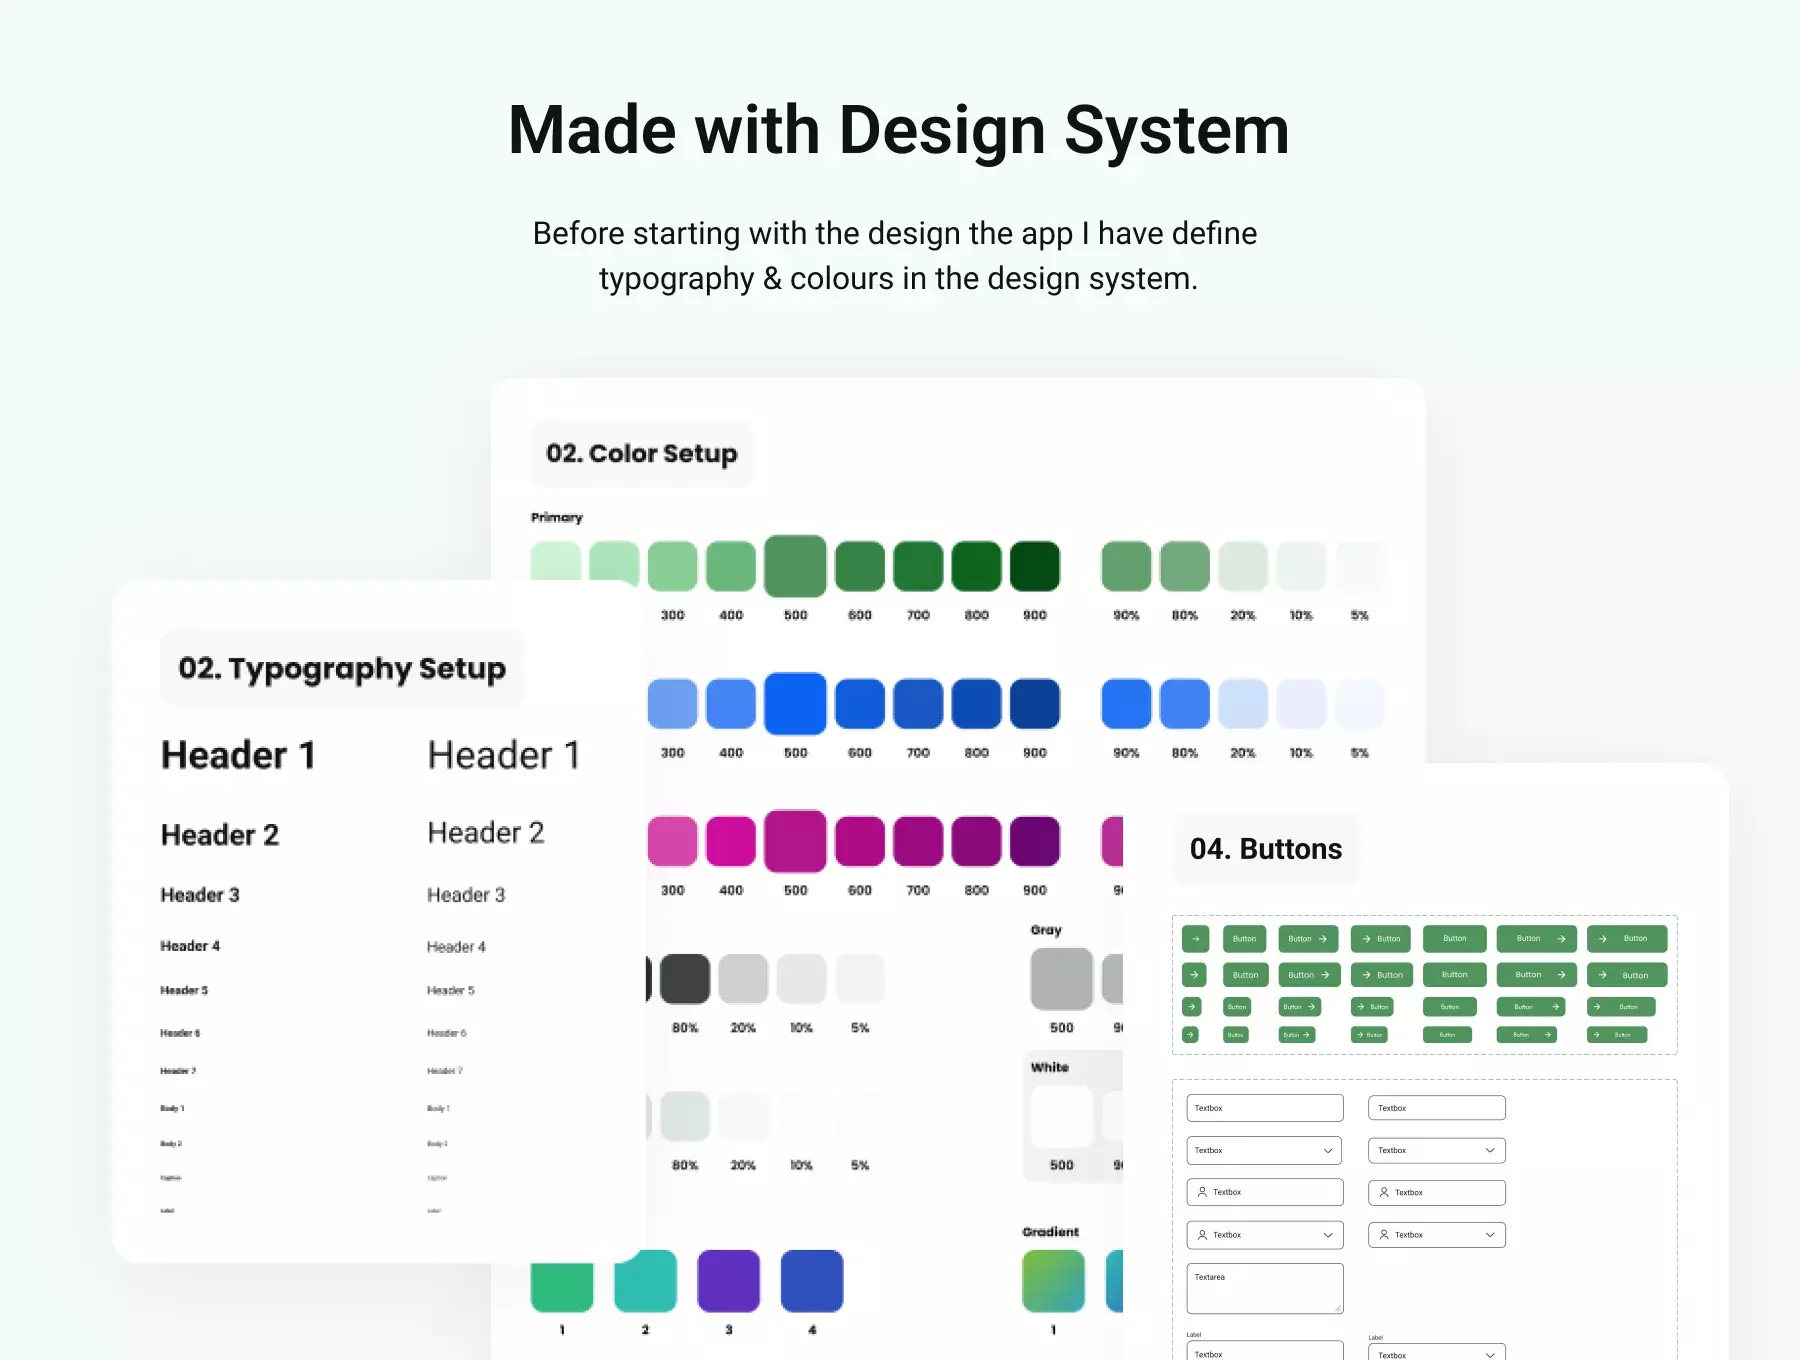Pick the magenta 300 swatch
This screenshot has width=1800, height=1360.
[673, 841]
